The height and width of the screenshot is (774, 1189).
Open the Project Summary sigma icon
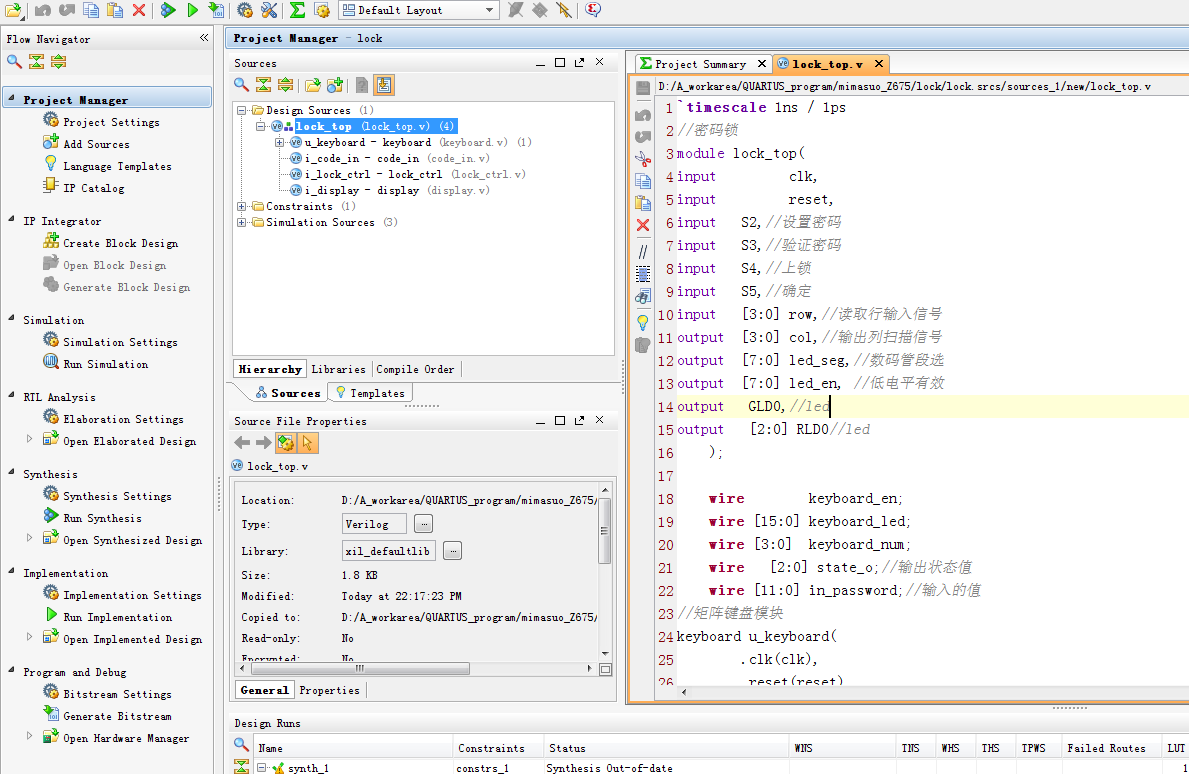(x=297, y=10)
